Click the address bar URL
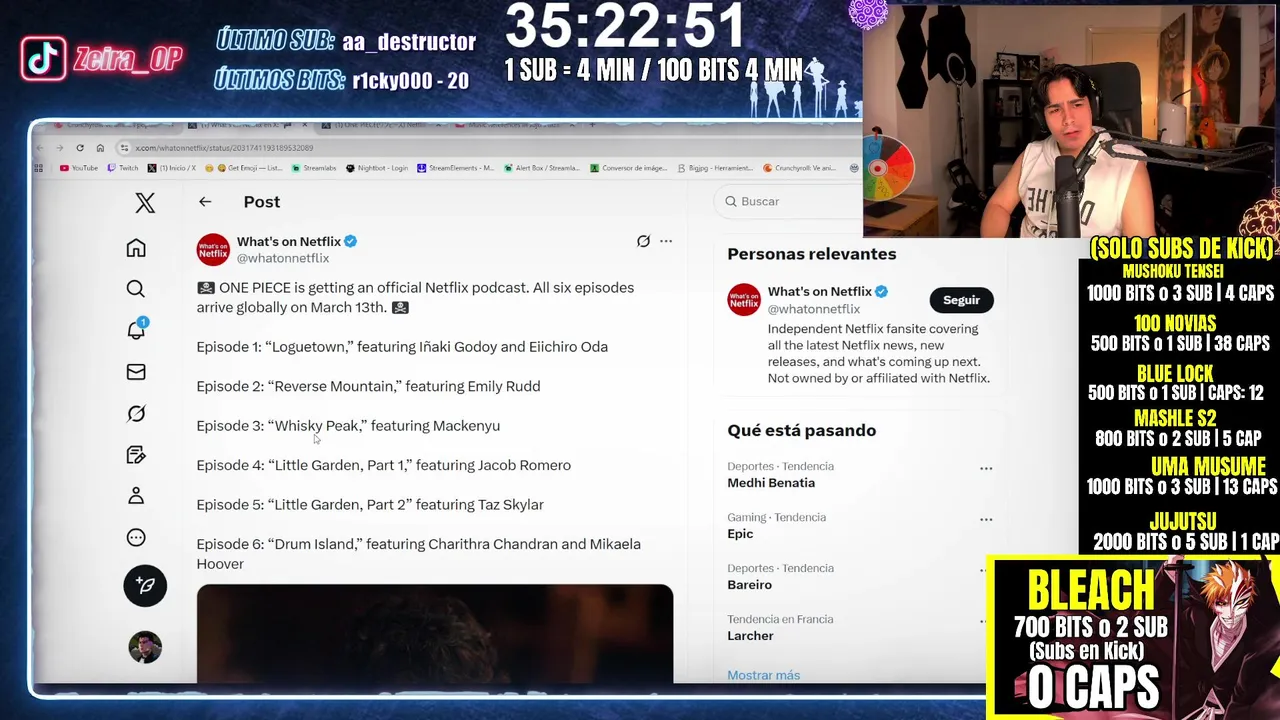Viewport: 1280px width, 720px height. [224, 148]
